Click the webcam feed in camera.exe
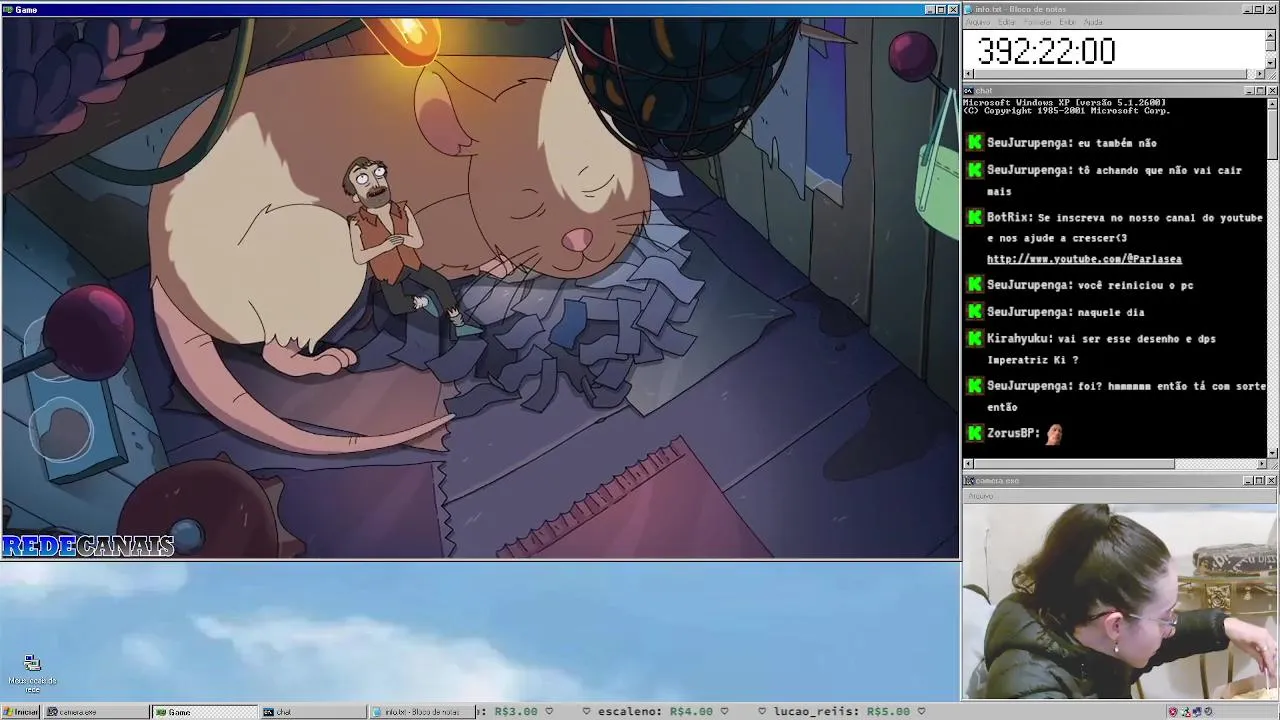The image size is (1280, 720). pos(1120,601)
